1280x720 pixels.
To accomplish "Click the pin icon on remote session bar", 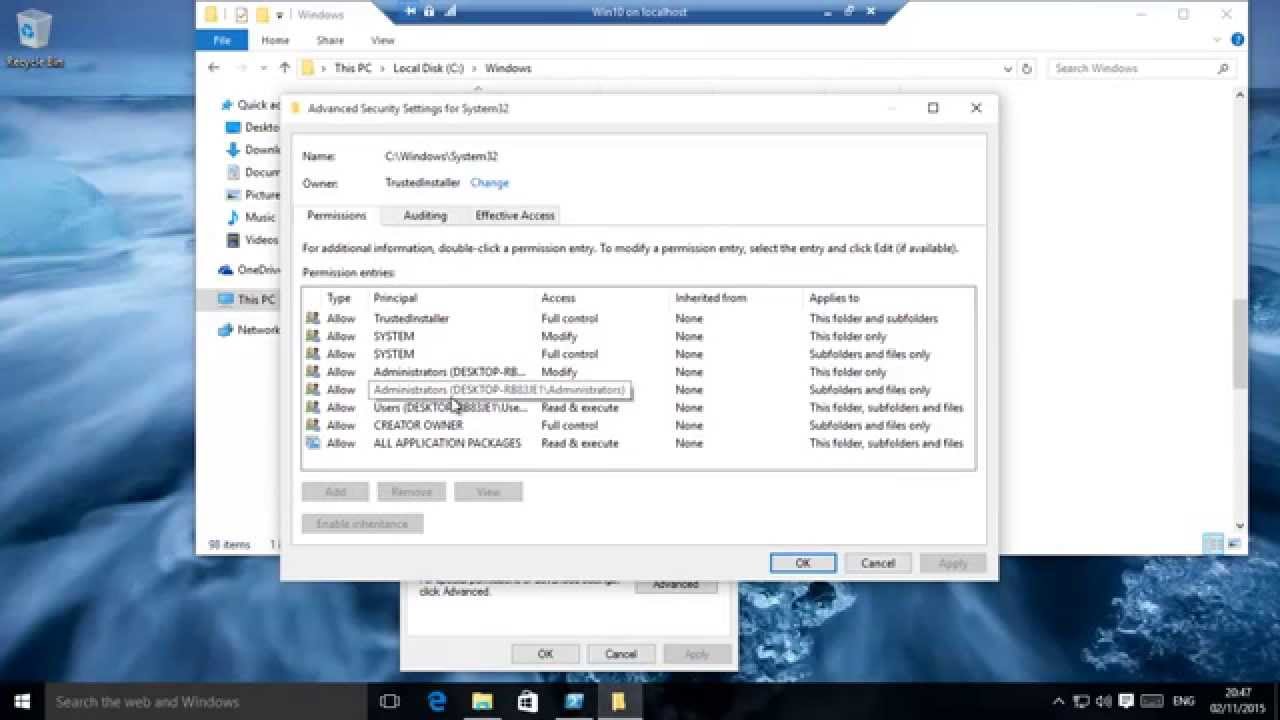I will click(x=411, y=12).
